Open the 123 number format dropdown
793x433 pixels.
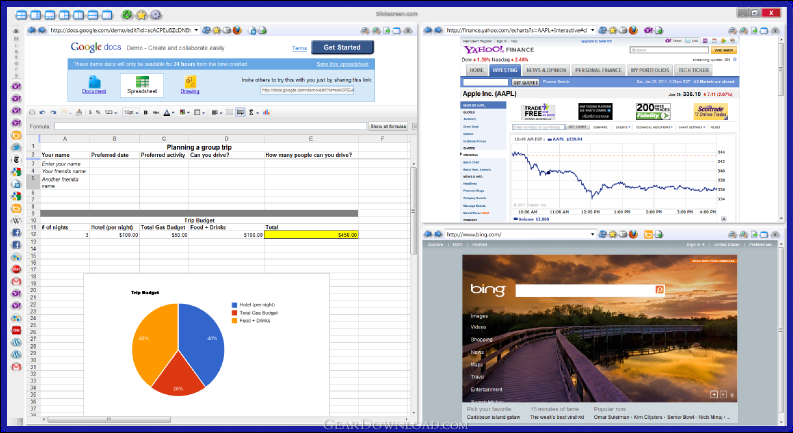click(111, 112)
